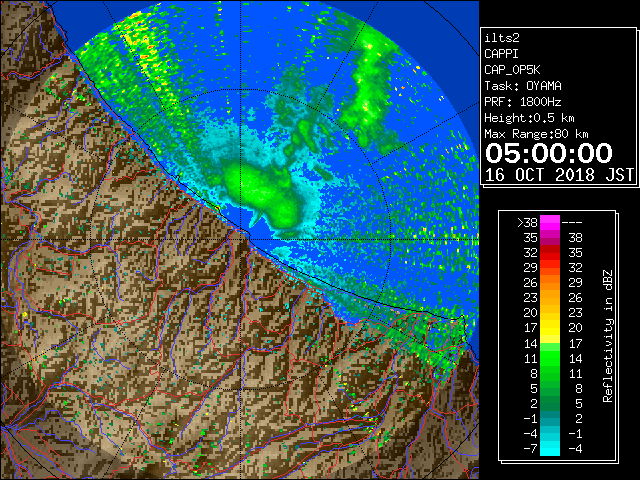
Task: Click the 'Task: OYAMA' line
Action: coord(523,86)
